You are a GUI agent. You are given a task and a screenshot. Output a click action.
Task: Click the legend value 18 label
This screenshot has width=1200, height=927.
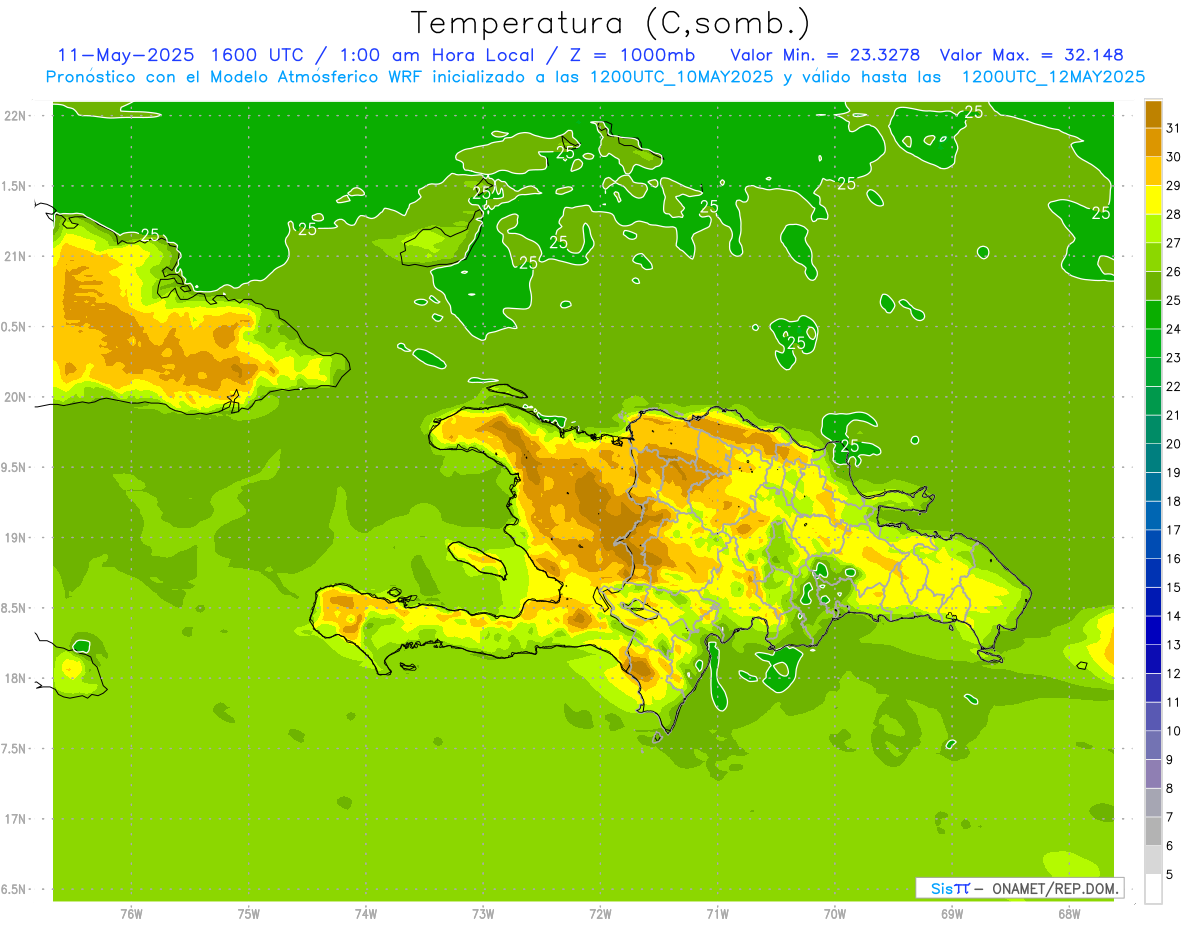[x=1174, y=501]
